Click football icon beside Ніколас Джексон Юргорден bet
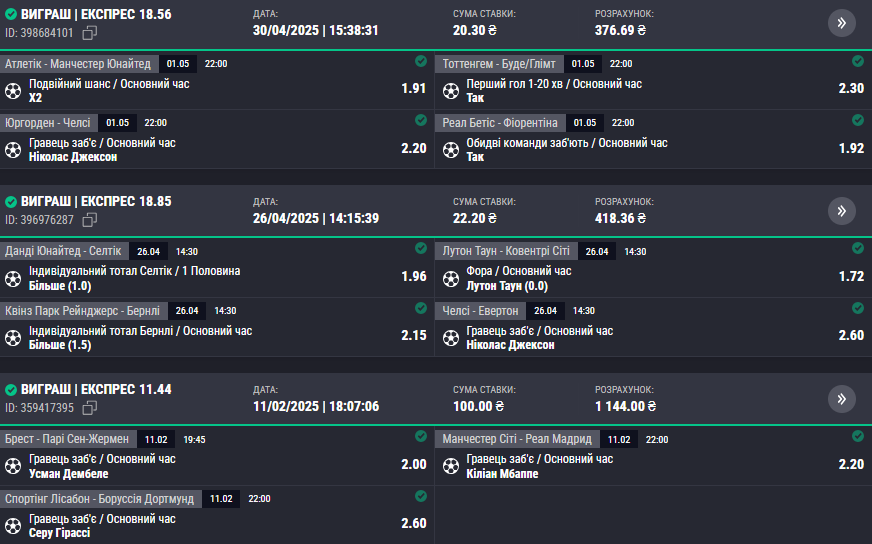872x544 pixels. pyautogui.click(x=13, y=150)
